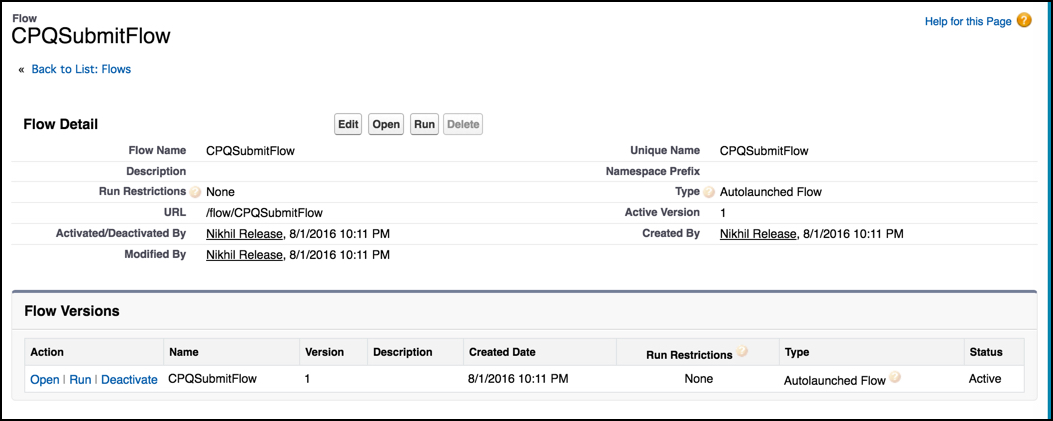Screen dimensions: 1053x421
Task: Open Nikhil Release user under Modified By
Action: click(244, 254)
